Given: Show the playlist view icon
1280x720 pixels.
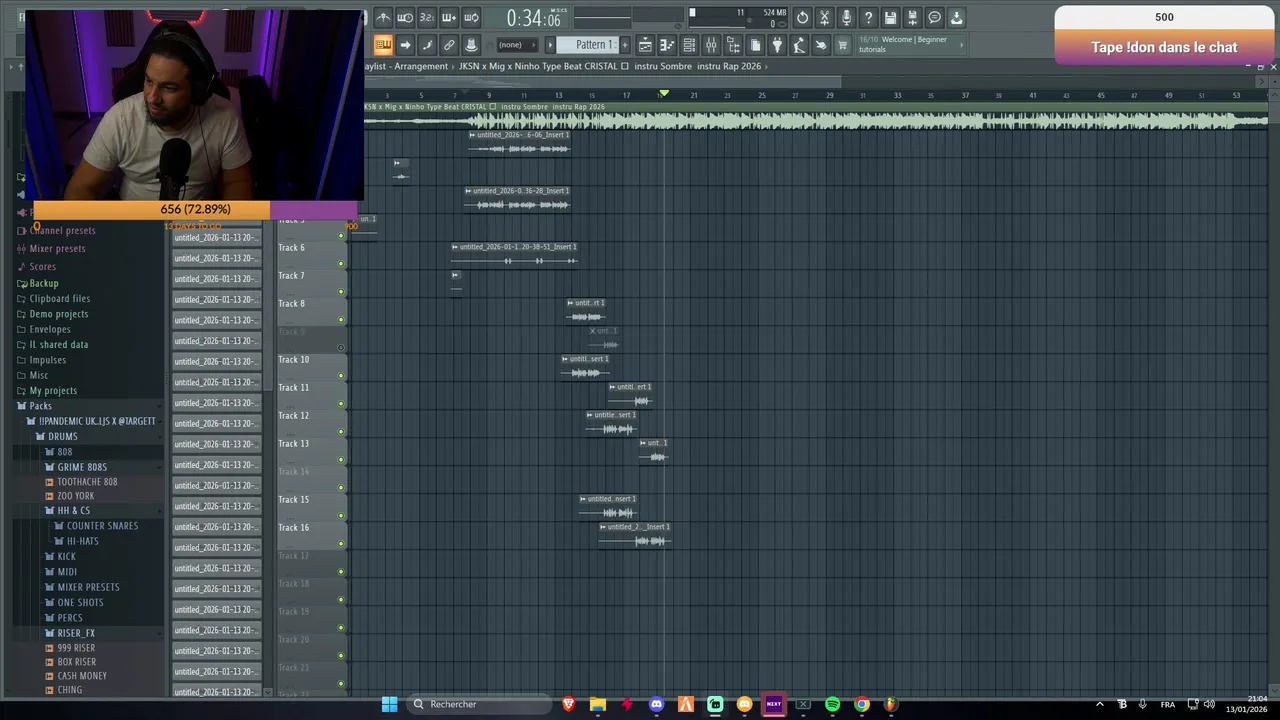Looking at the screenshot, I should pyautogui.click(x=645, y=45).
